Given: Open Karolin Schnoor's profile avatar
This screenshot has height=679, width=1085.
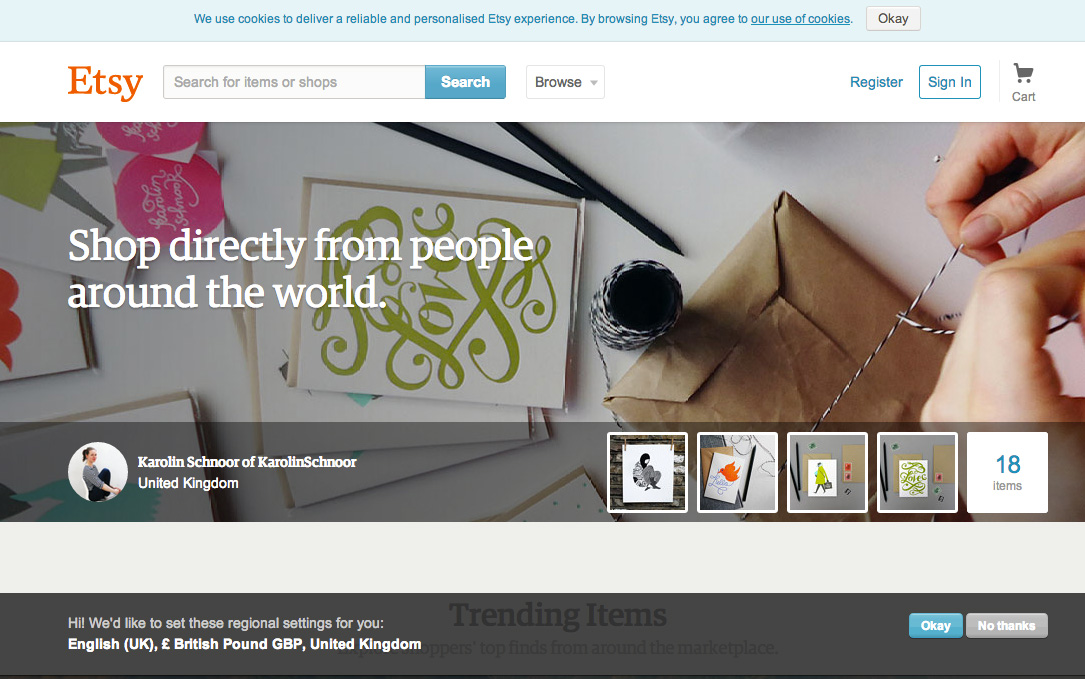Looking at the screenshot, I should coord(98,472).
